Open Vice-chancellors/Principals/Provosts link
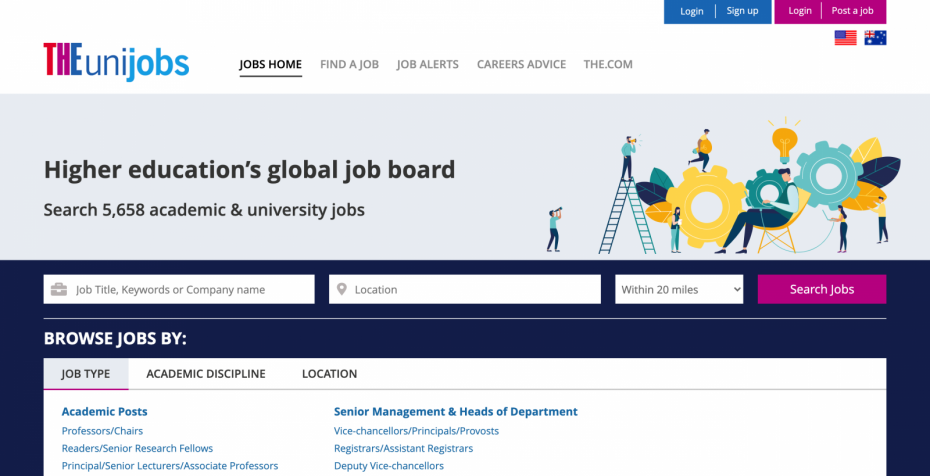This screenshot has width=930, height=476. click(416, 431)
